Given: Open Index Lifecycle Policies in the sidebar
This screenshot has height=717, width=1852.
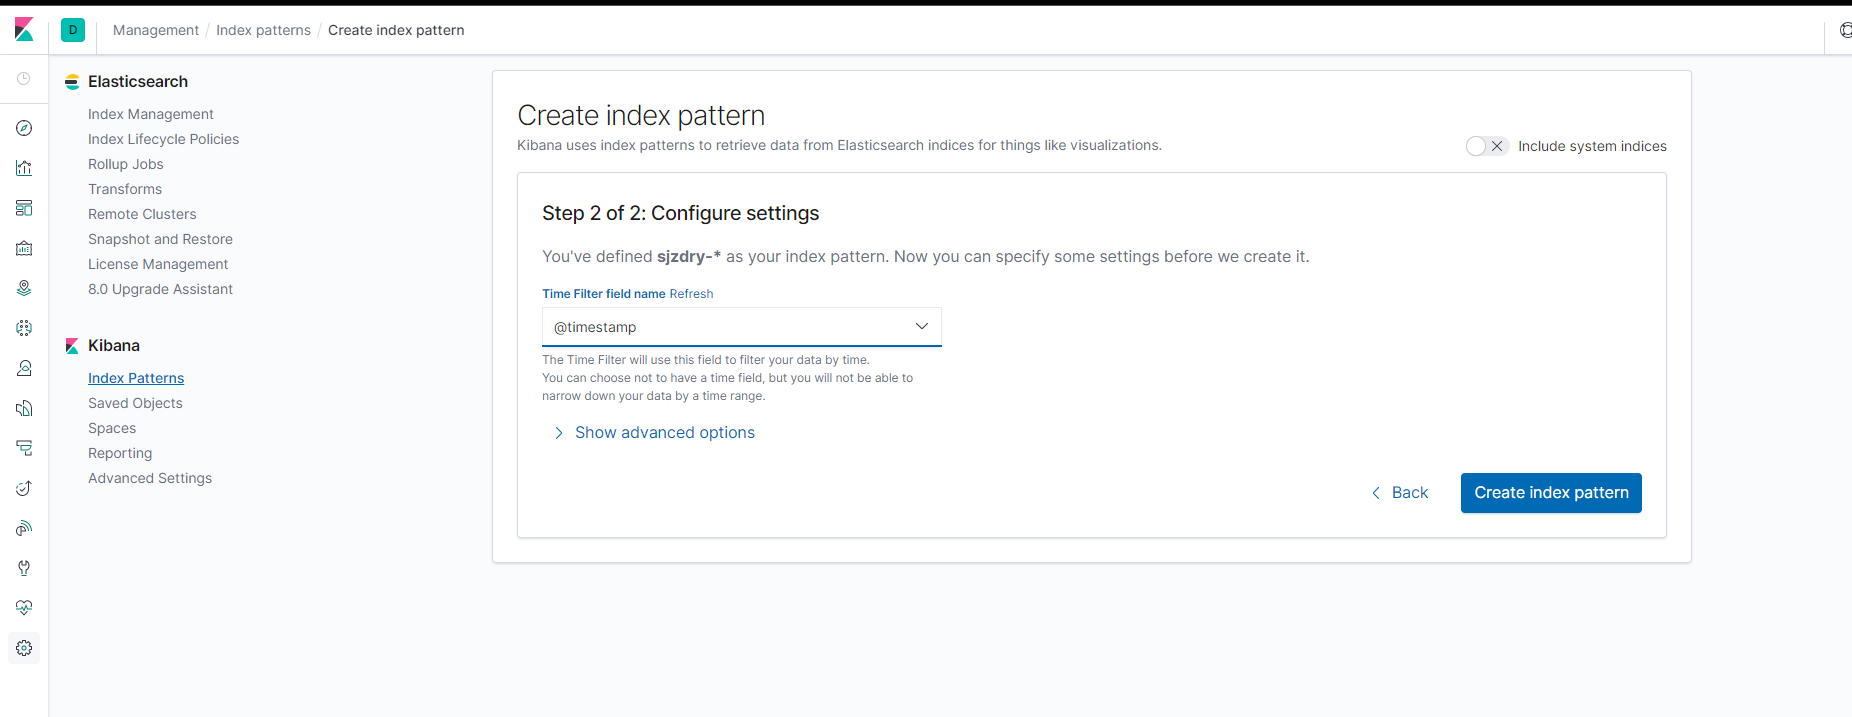Looking at the screenshot, I should pyautogui.click(x=163, y=139).
